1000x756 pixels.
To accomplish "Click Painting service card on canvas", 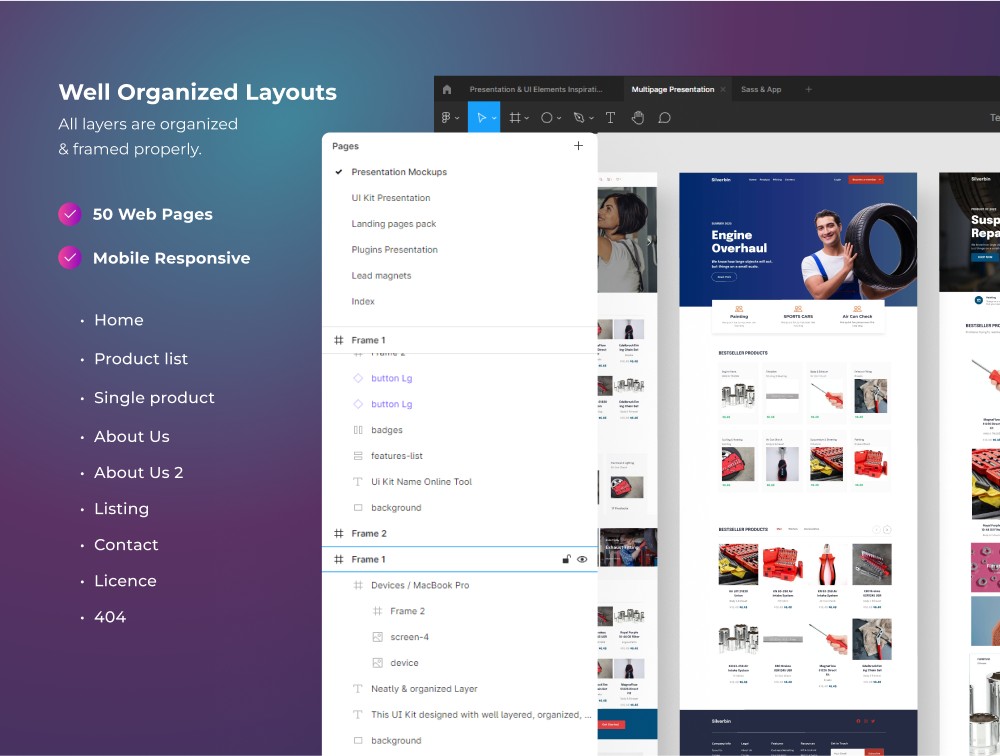I will tap(739, 316).
